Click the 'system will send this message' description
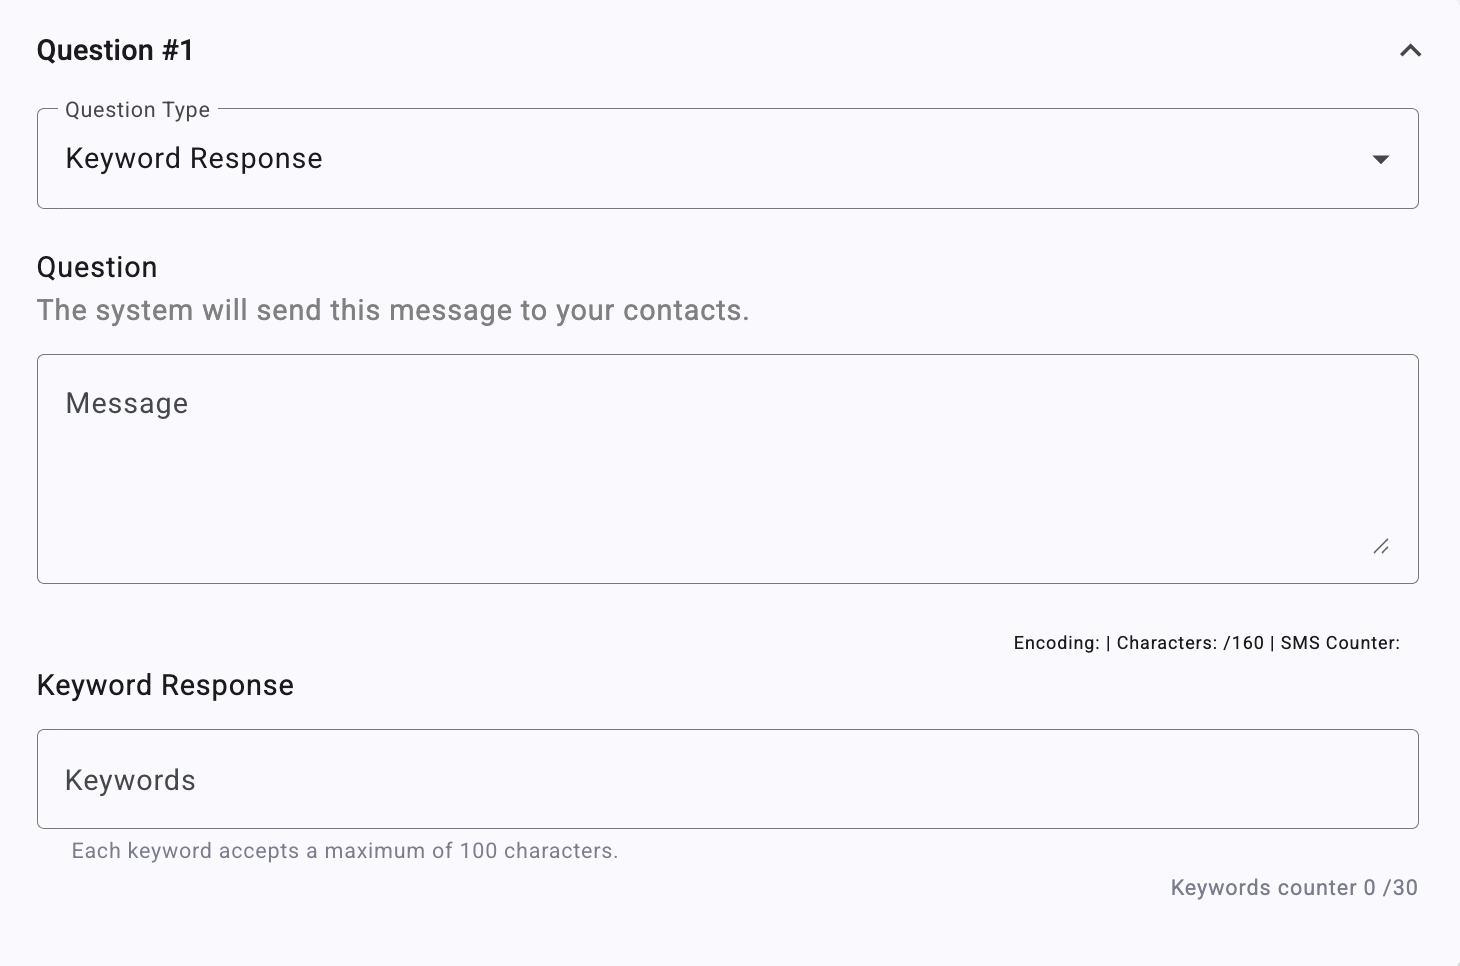This screenshot has width=1460, height=966. (393, 310)
